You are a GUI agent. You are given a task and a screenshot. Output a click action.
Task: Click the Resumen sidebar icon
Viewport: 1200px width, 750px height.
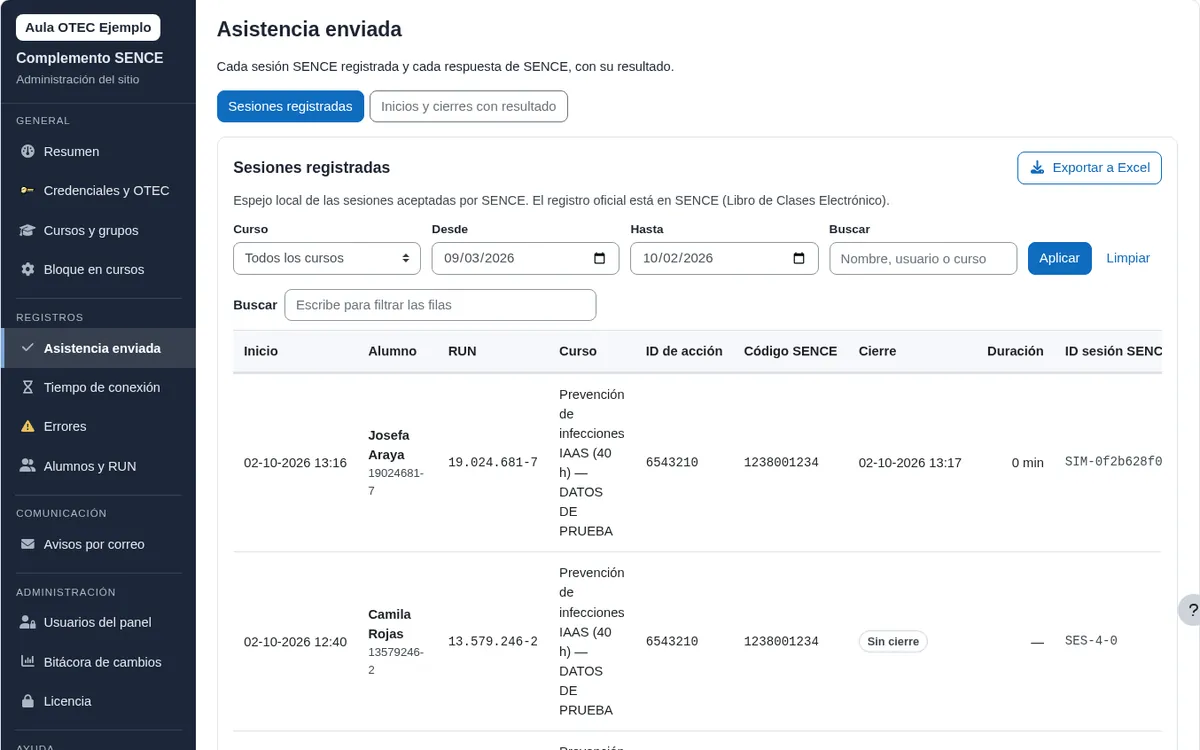coord(28,152)
